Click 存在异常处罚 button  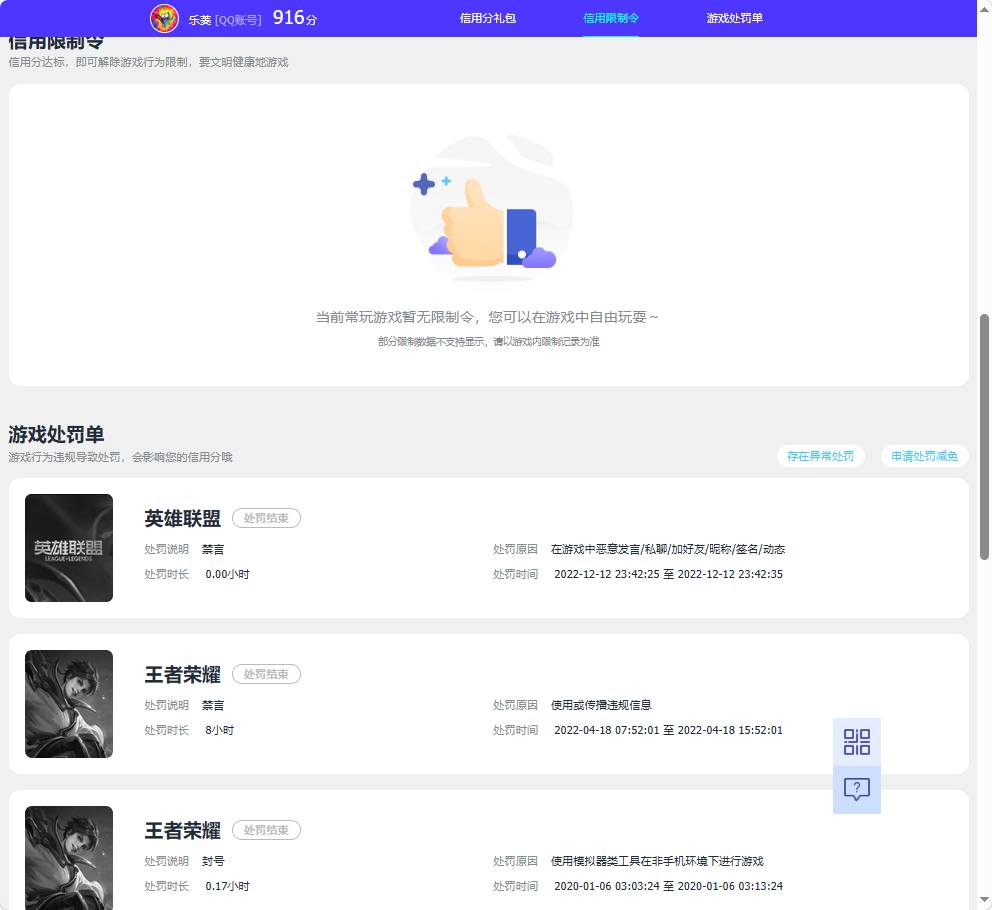click(821, 456)
